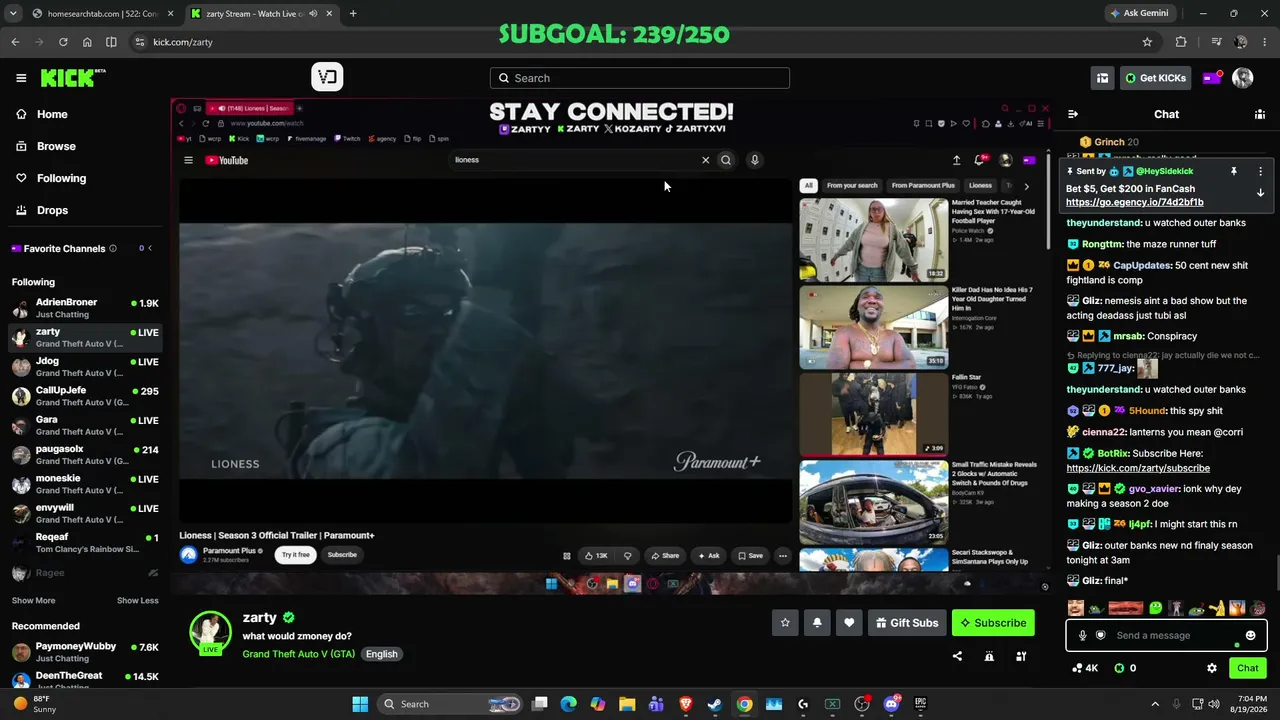Click the 4K channel points counter
Screen dimensions: 1280x720
(x=1084, y=668)
